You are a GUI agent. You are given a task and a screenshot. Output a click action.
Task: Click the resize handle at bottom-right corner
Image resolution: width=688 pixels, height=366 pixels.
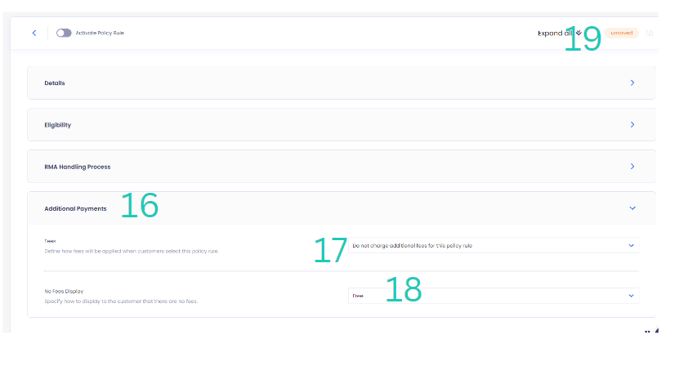tap(656, 331)
